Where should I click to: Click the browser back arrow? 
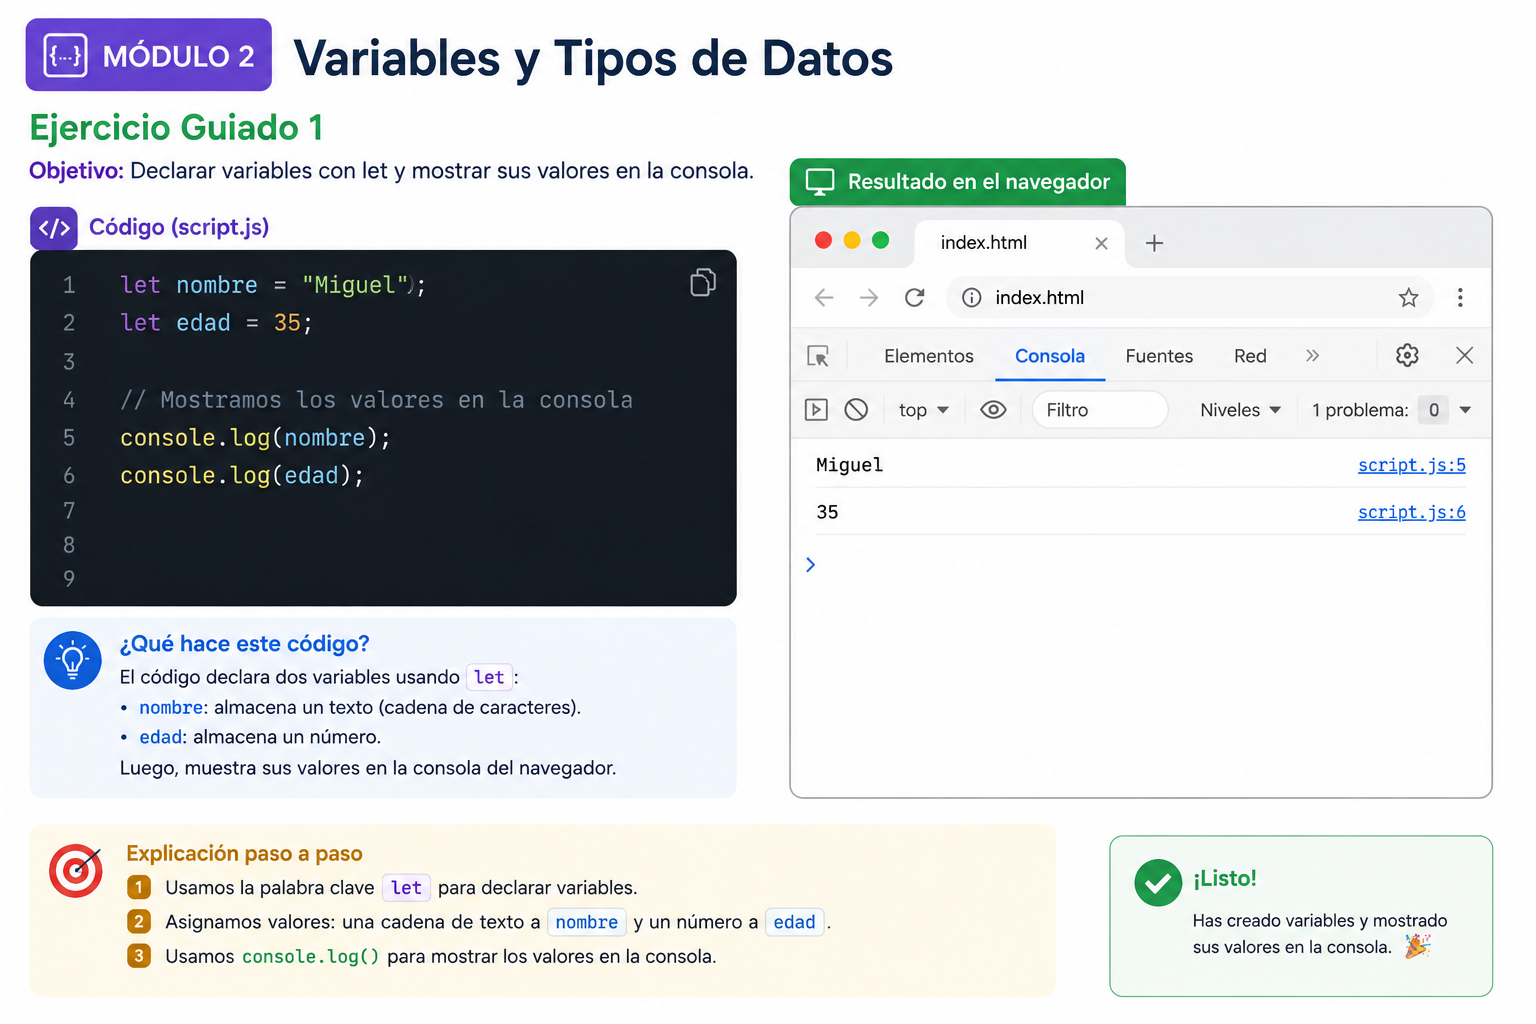[x=824, y=298]
